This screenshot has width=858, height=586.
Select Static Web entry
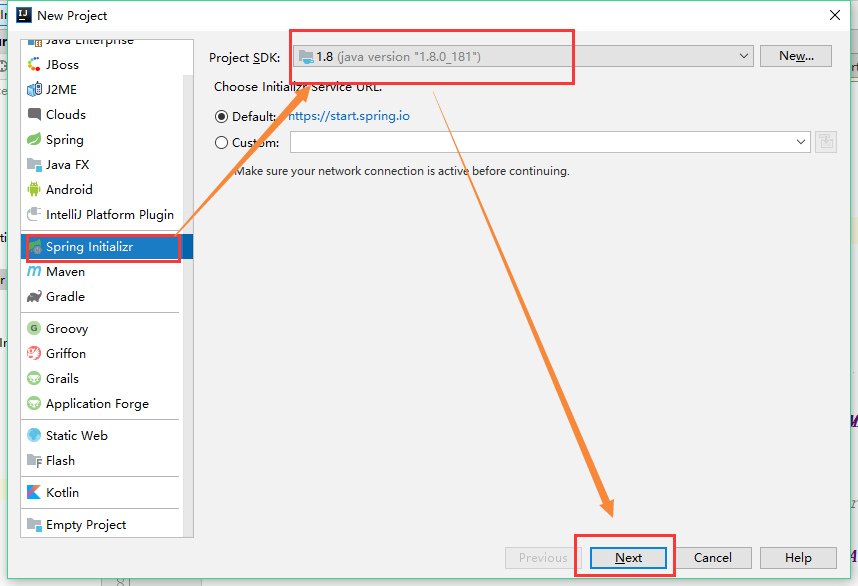click(100, 436)
